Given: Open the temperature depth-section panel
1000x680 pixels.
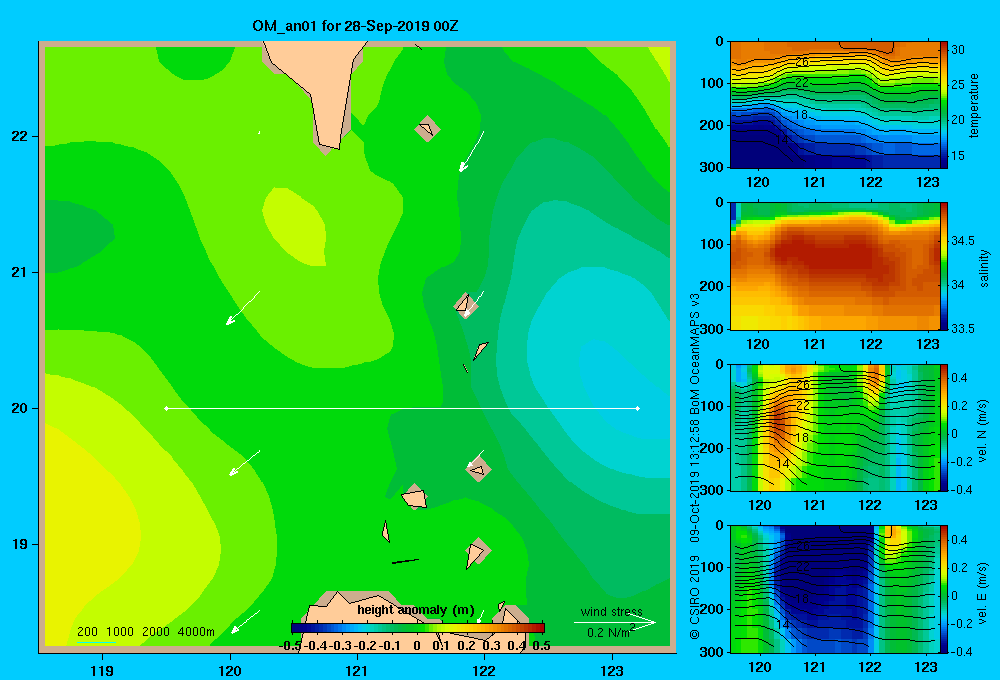Looking at the screenshot, I should click(x=835, y=105).
